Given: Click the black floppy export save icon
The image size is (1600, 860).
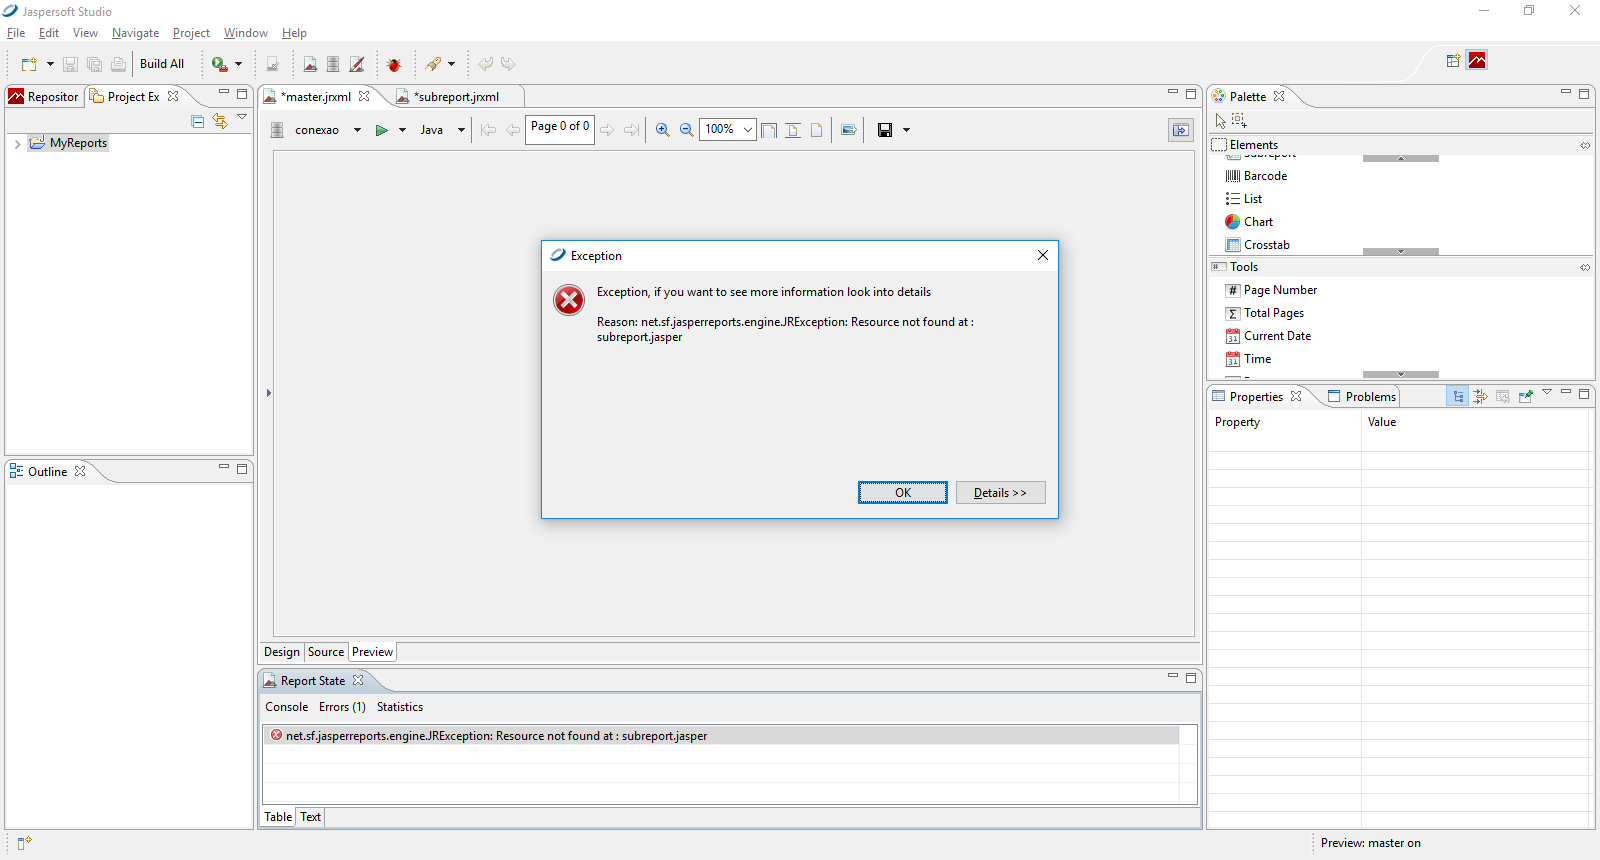Looking at the screenshot, I should 885,130.
